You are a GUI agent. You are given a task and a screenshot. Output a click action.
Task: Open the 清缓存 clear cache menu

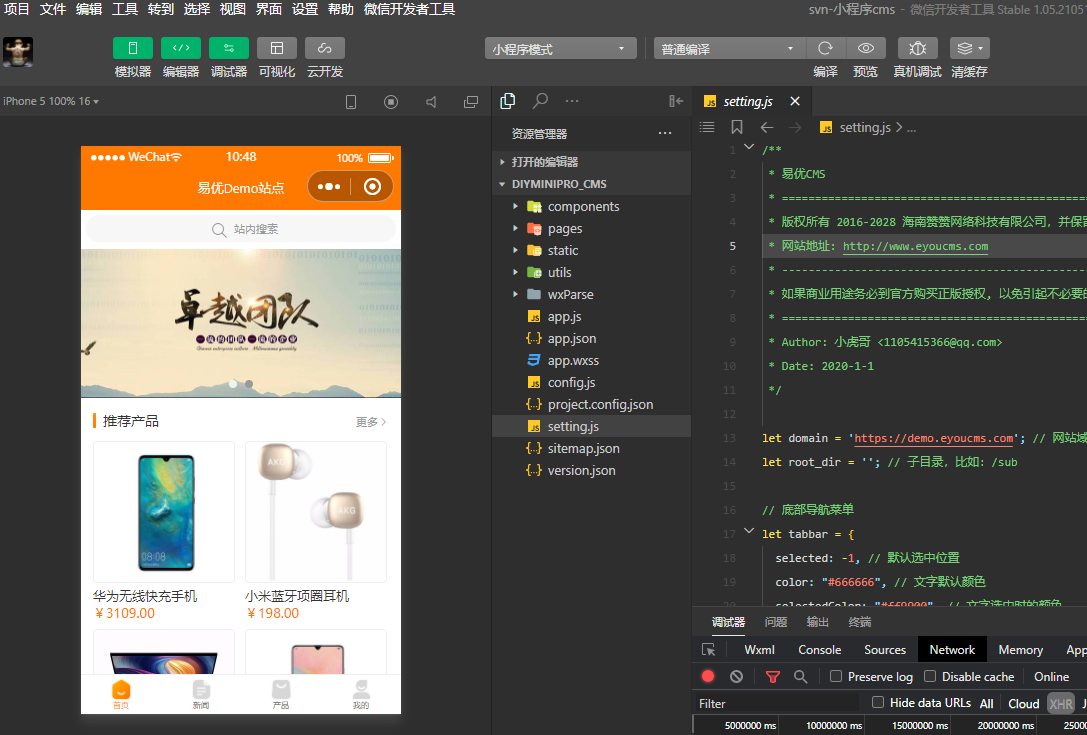(969, 49)
